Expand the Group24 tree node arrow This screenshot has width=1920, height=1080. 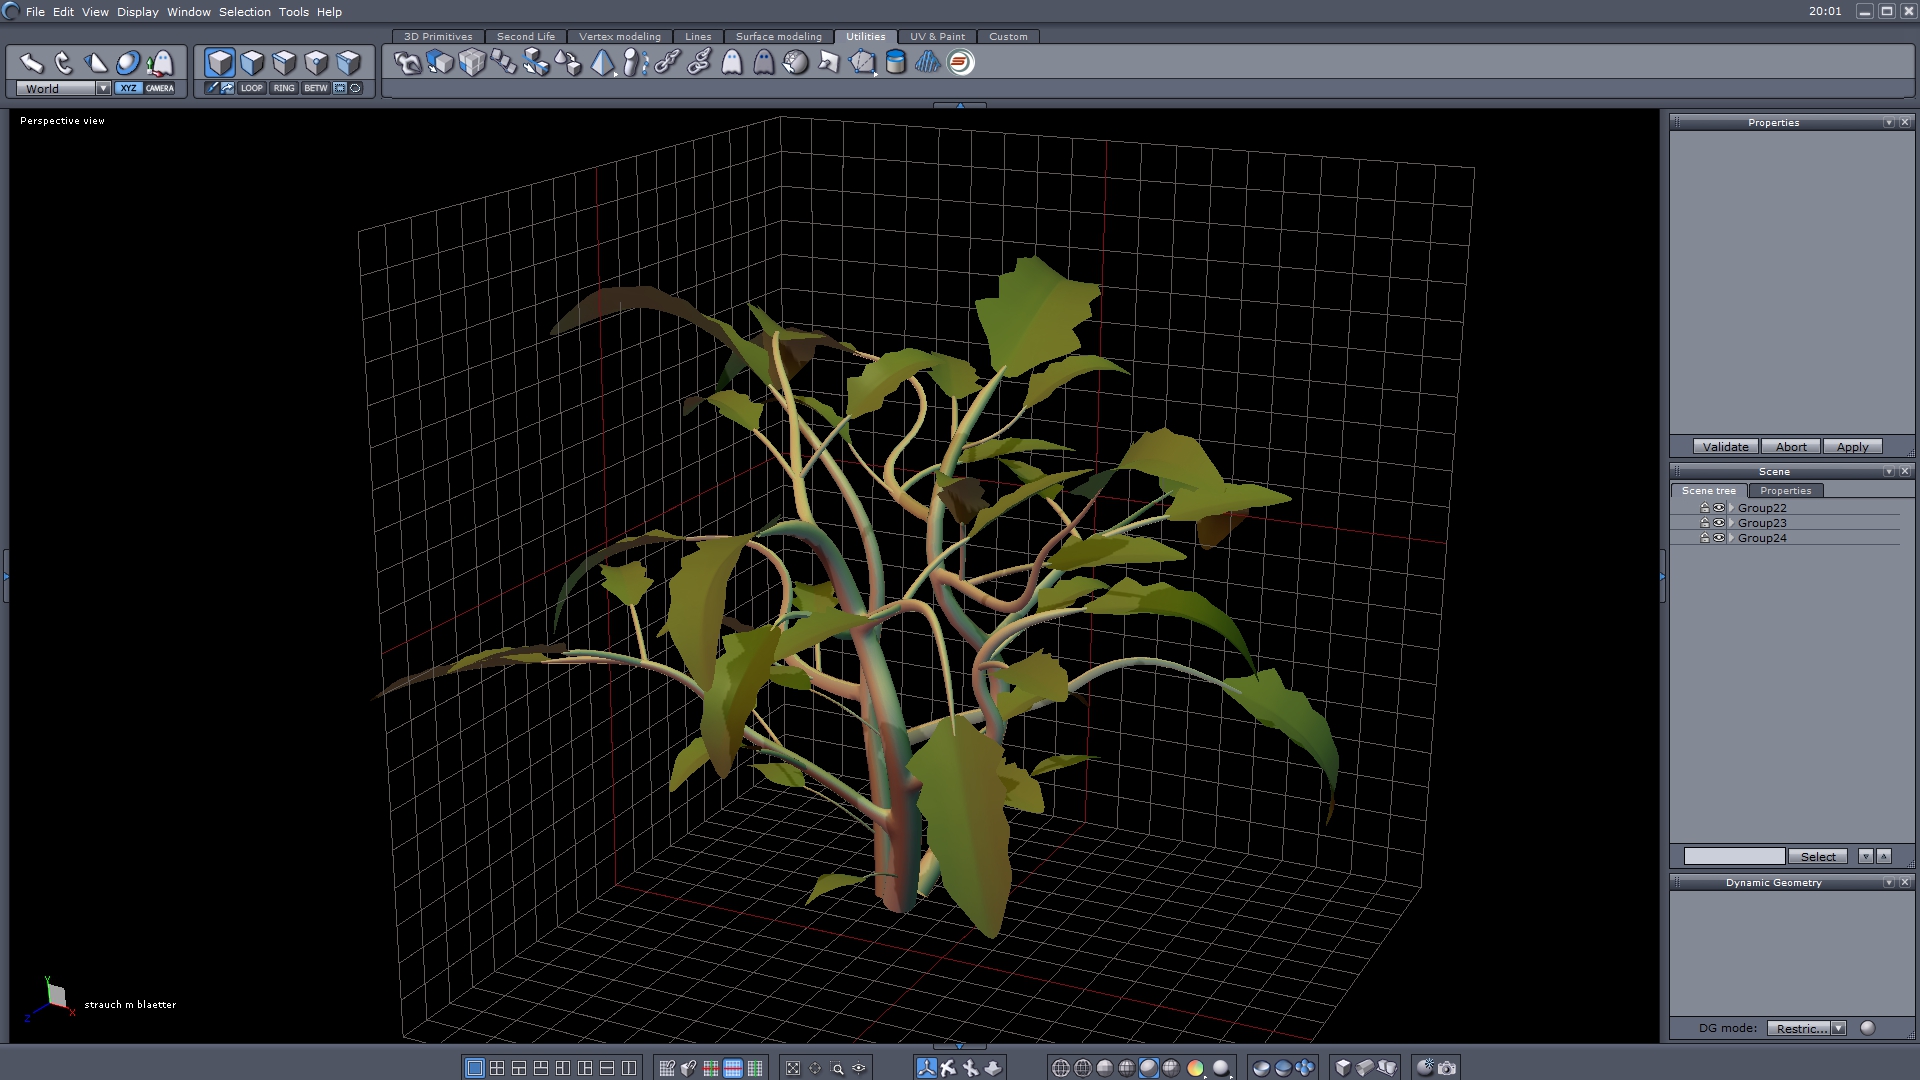tap(1731, 538)
